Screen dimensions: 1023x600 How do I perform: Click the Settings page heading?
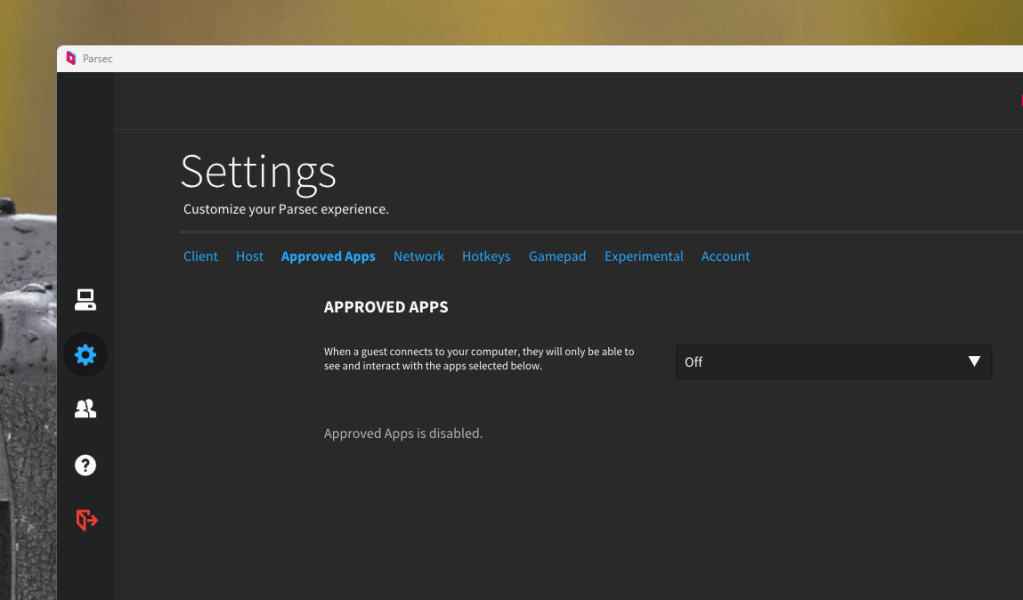258,172
